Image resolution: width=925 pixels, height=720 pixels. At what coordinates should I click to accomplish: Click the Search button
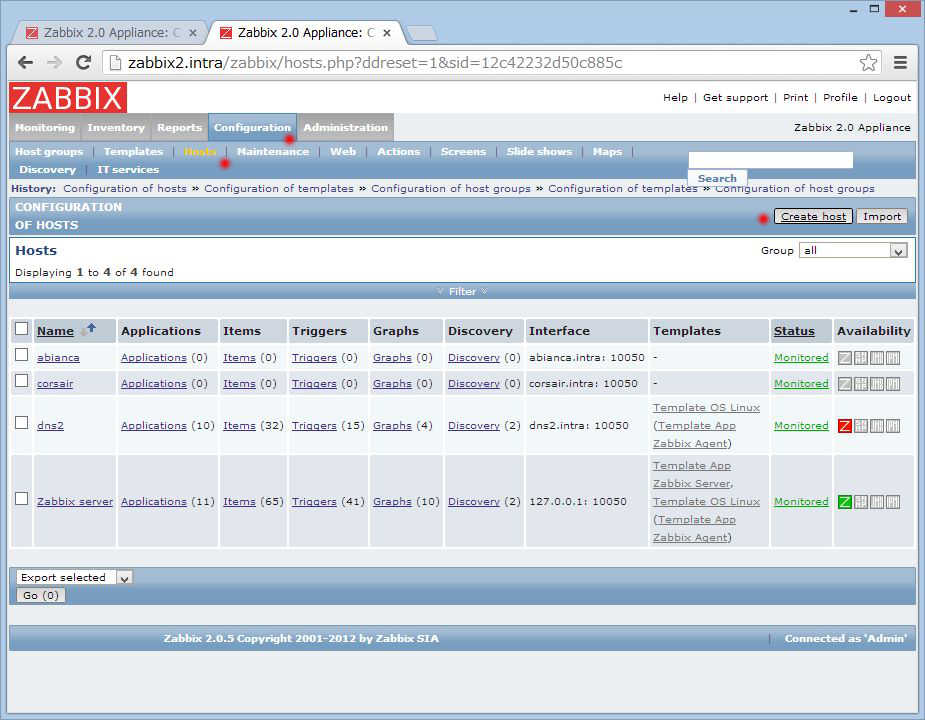(x=717, y=178)
